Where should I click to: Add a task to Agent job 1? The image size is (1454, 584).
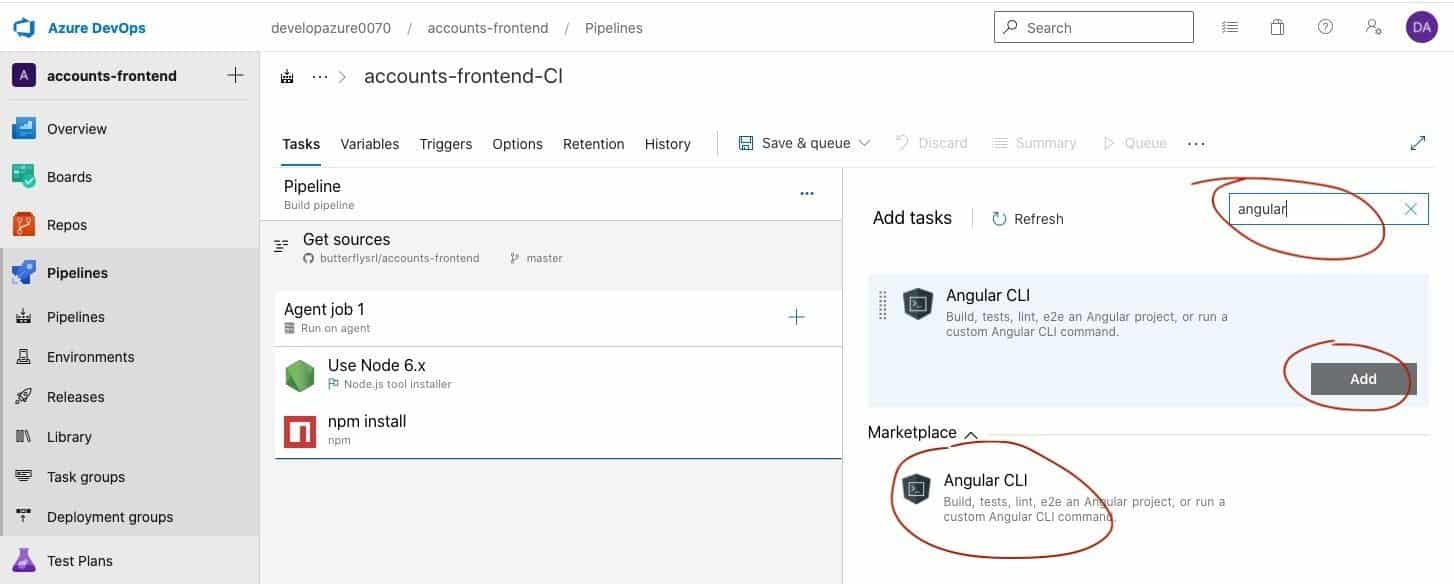[796, 317]
